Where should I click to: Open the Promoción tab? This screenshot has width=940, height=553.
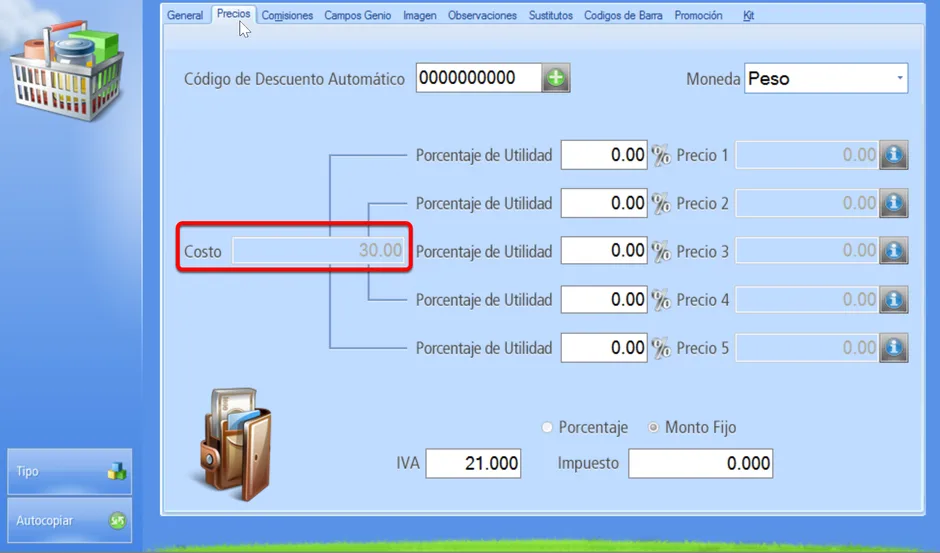click(698, 16)
